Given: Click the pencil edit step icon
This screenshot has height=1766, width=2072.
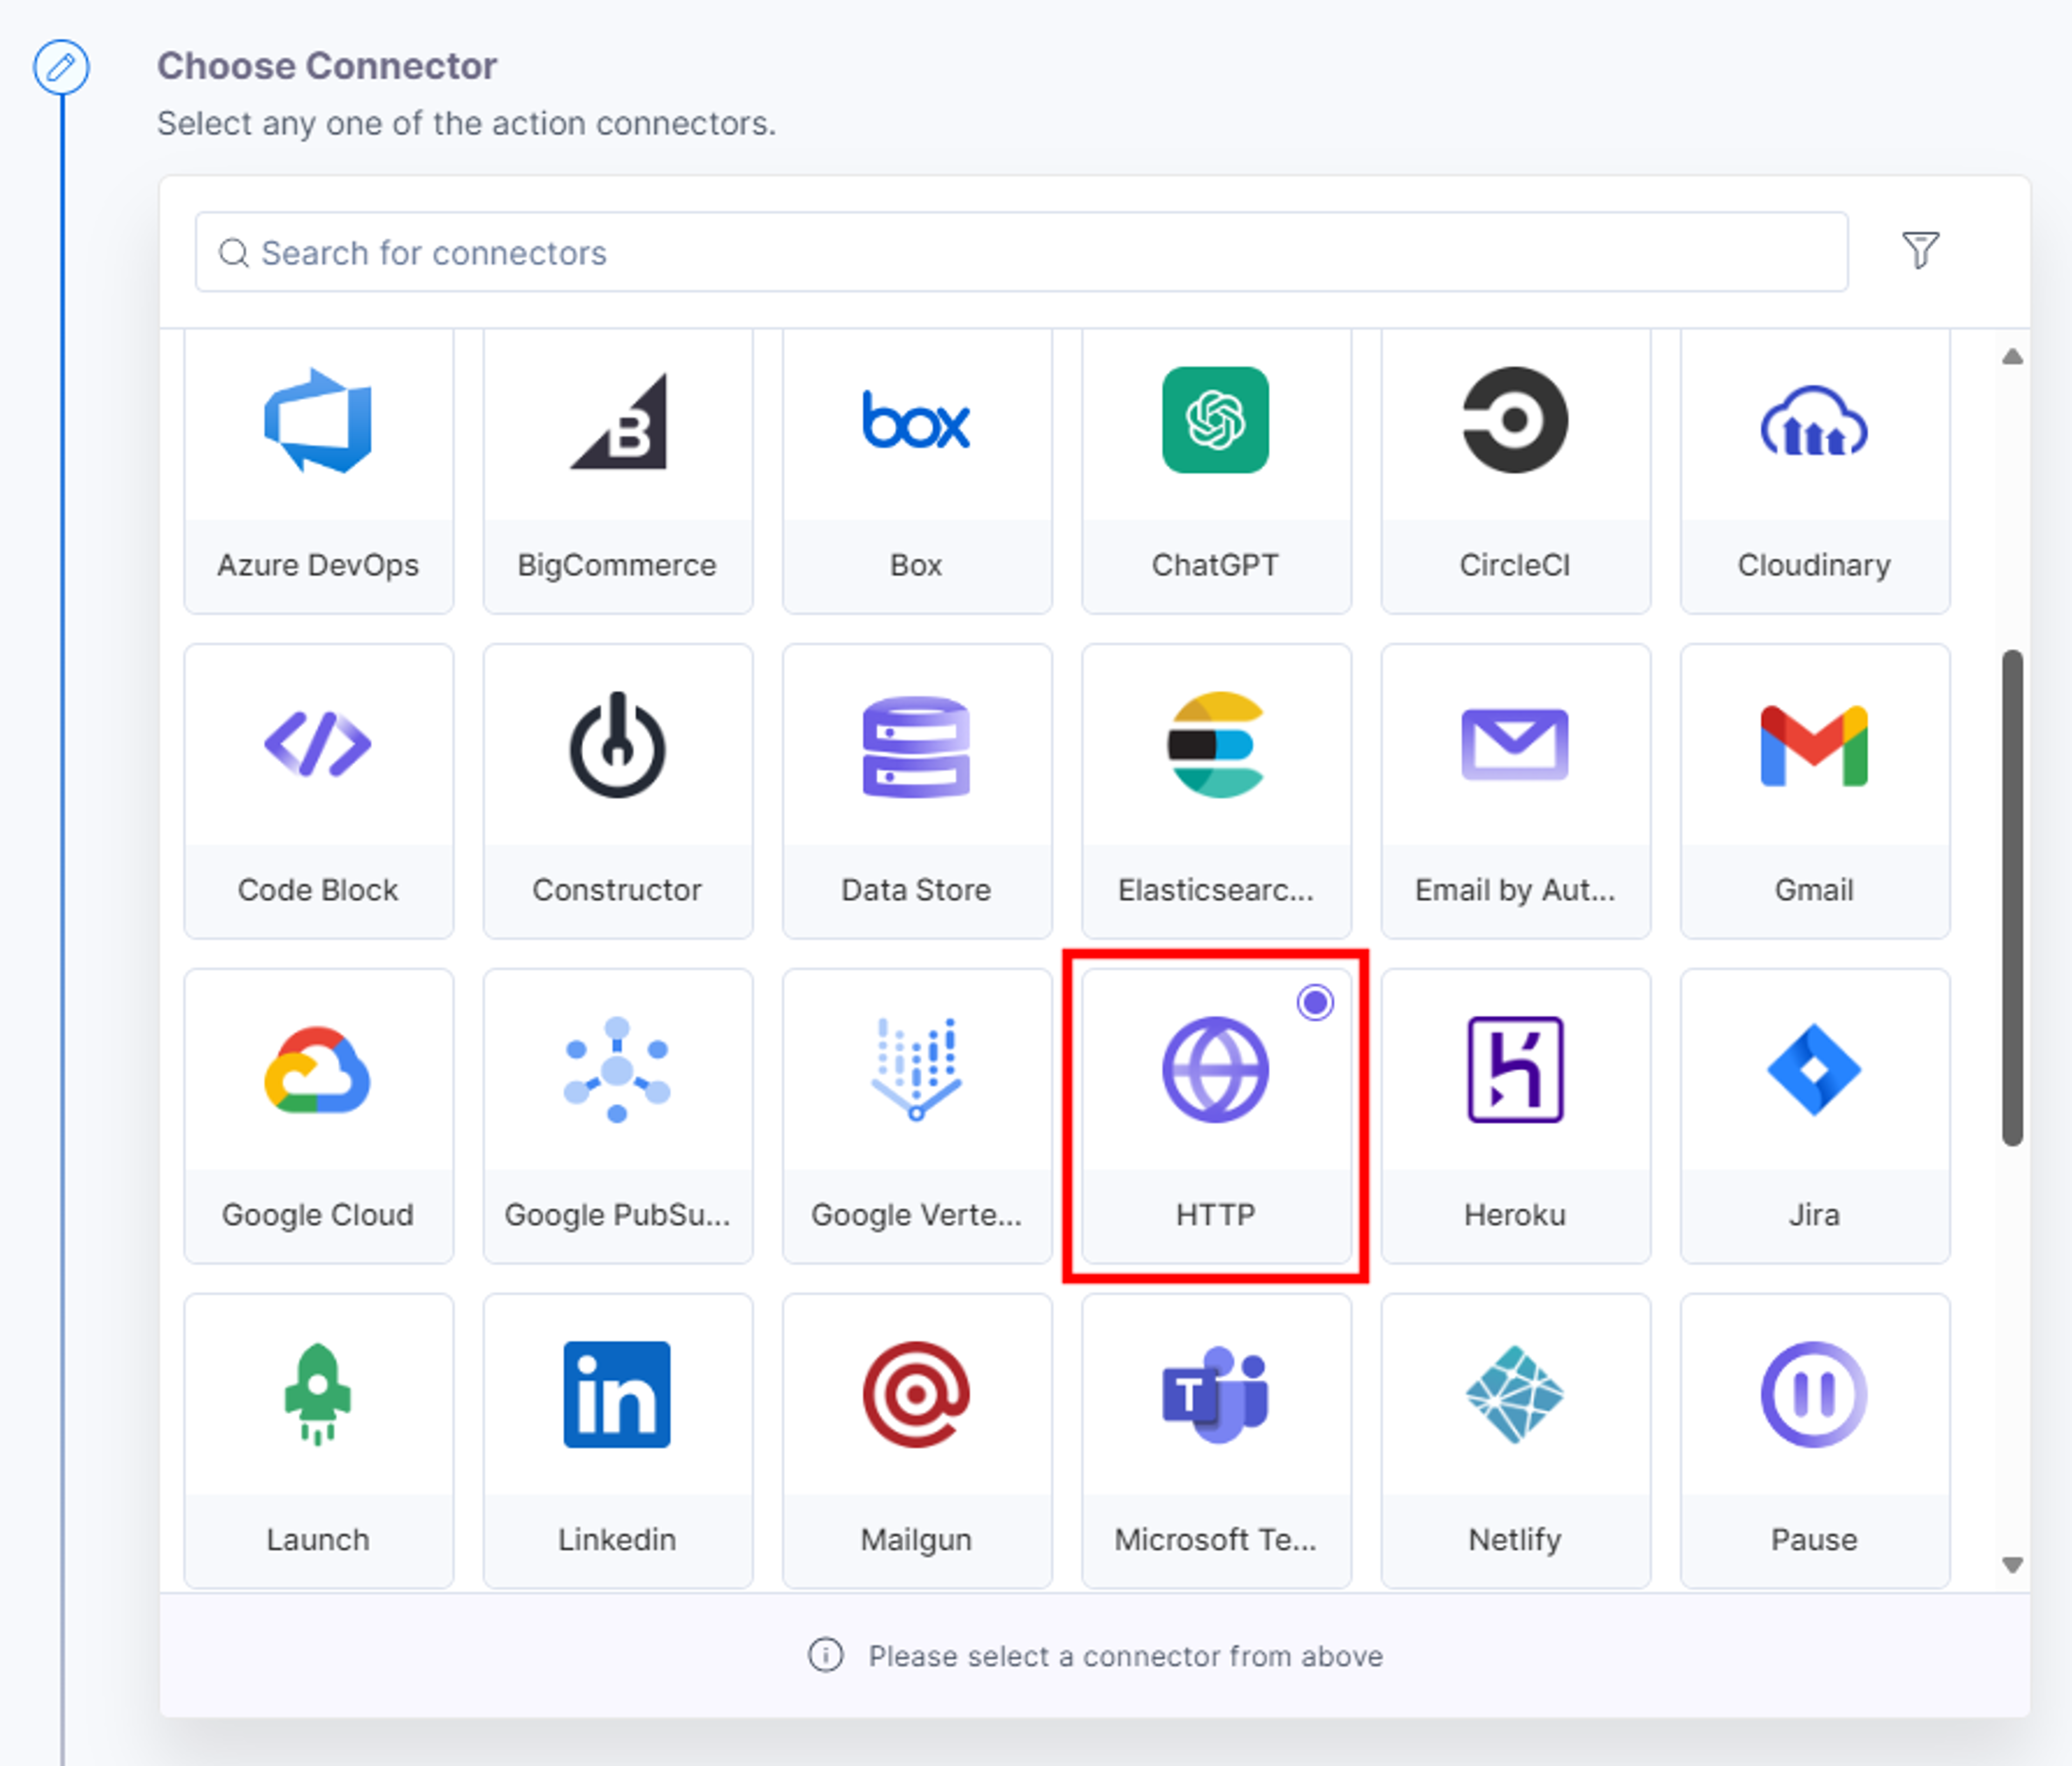Looking at the screenshot, I should [x=61, y=67].
